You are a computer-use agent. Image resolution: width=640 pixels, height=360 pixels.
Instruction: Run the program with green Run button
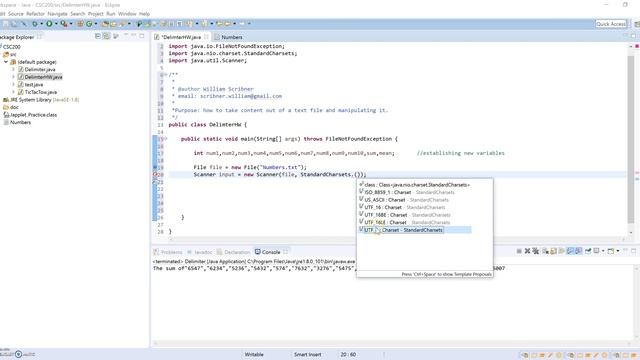click(x=49, y=24)
